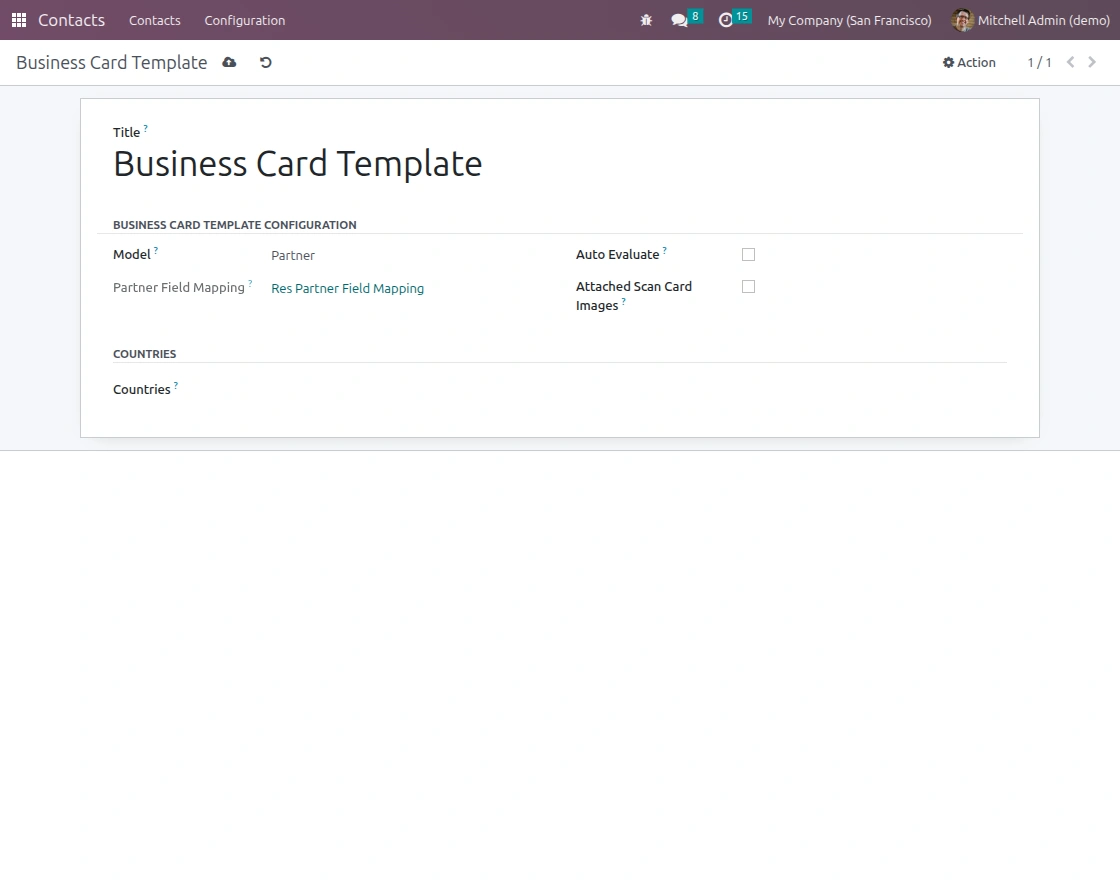Click the cloud save record icon

point(229,62)
